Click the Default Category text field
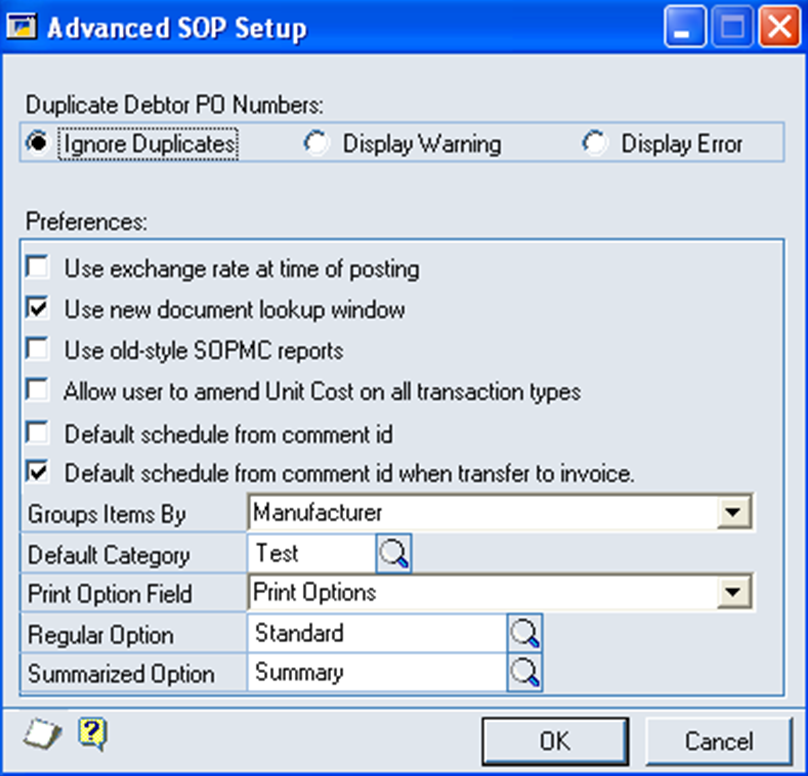Screen dimensions: 808x776 click(310, 554)
